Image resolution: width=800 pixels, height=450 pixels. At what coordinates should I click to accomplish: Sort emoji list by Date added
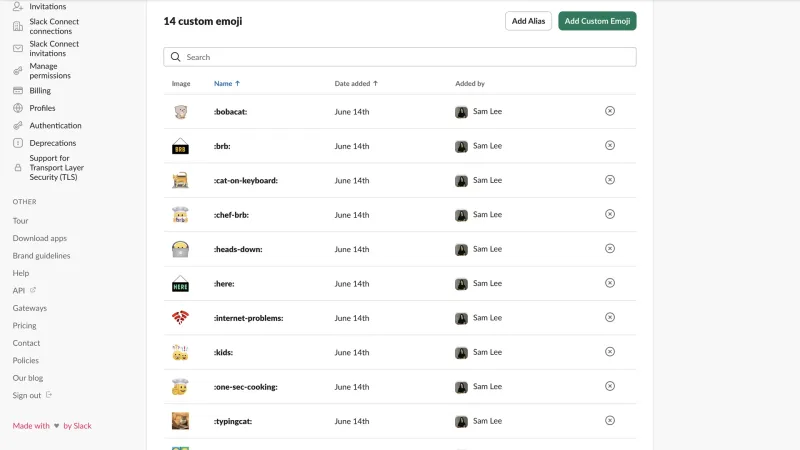[x=356, y=83]
